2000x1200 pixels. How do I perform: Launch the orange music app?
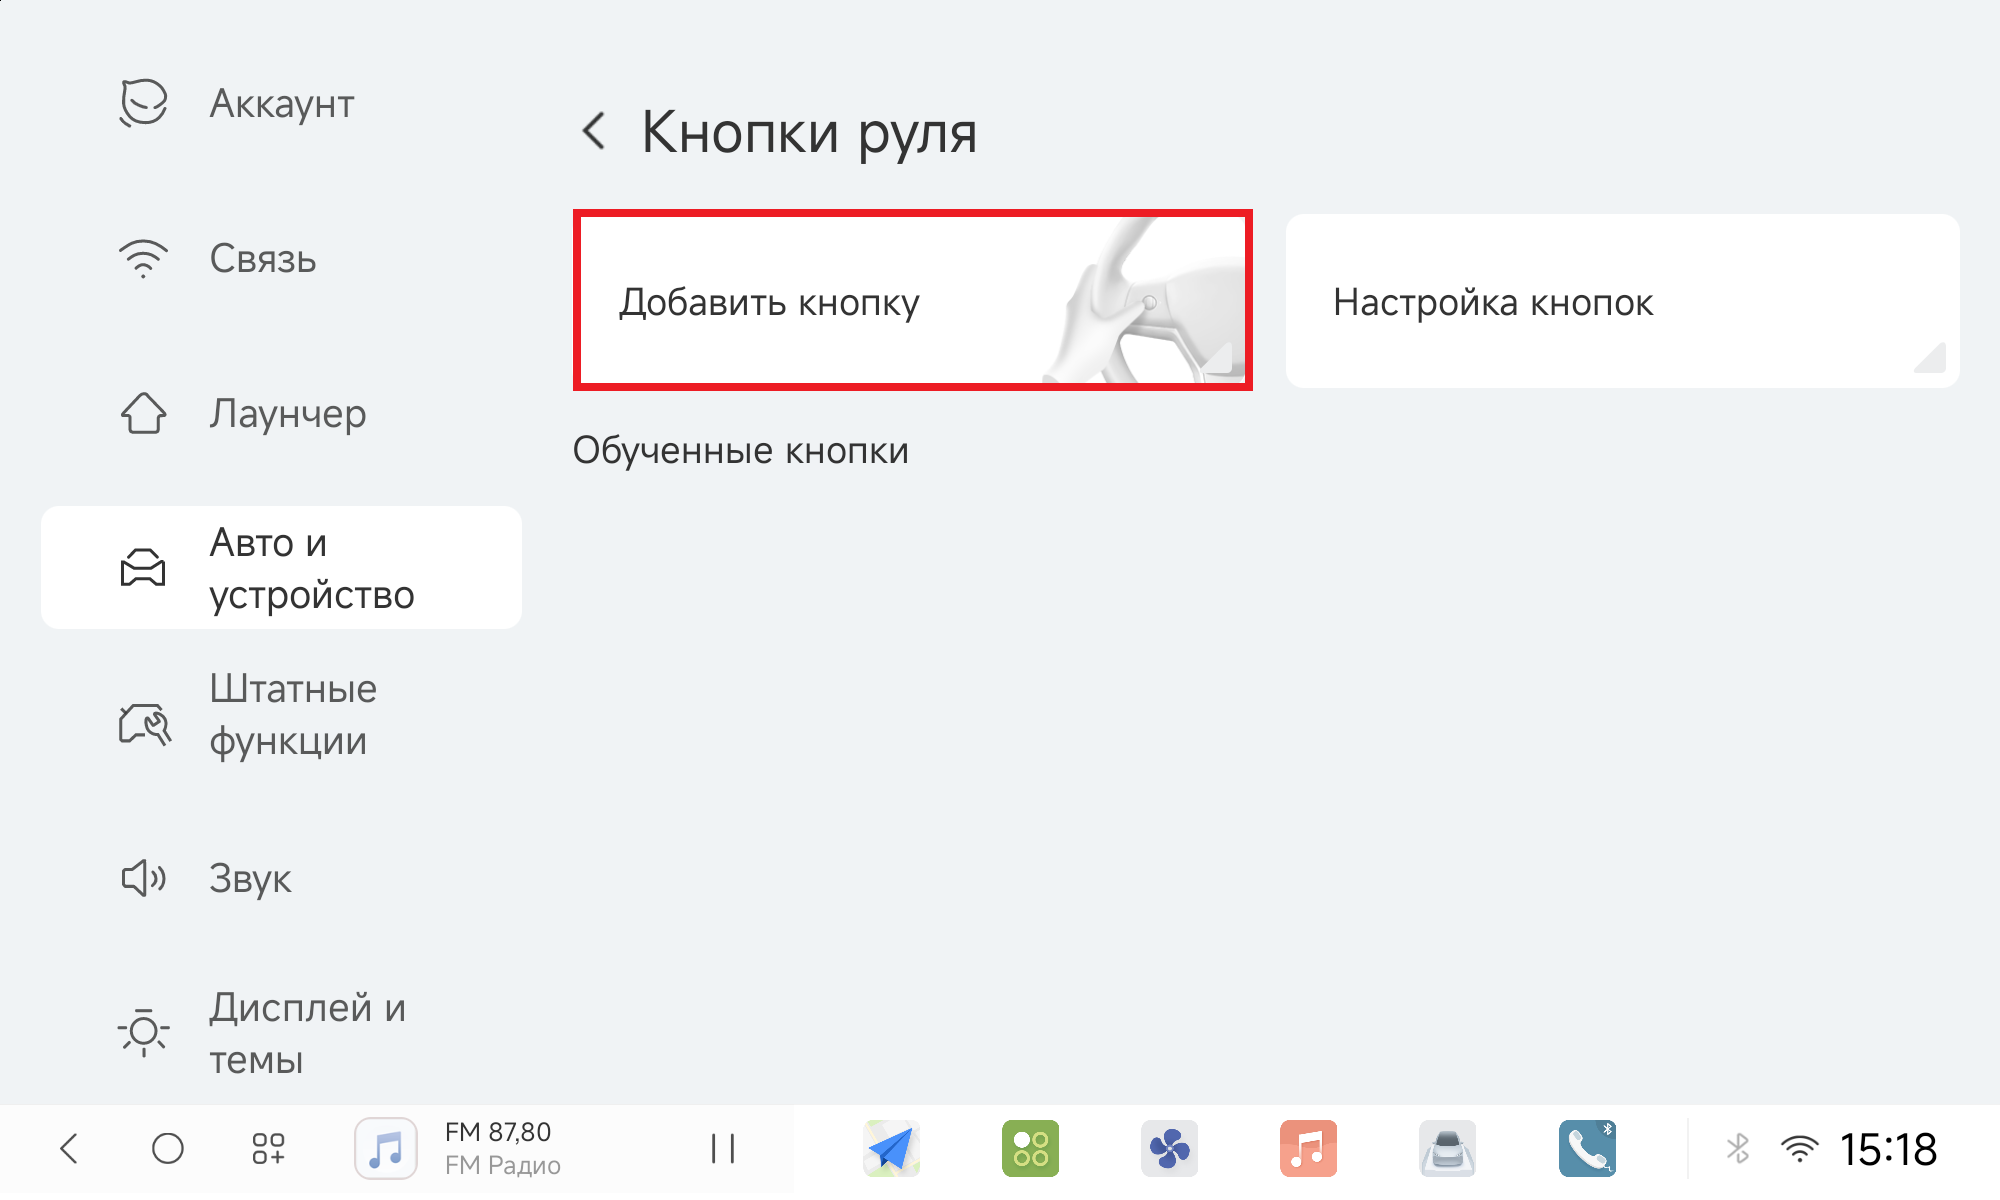pos(1308,1148)
